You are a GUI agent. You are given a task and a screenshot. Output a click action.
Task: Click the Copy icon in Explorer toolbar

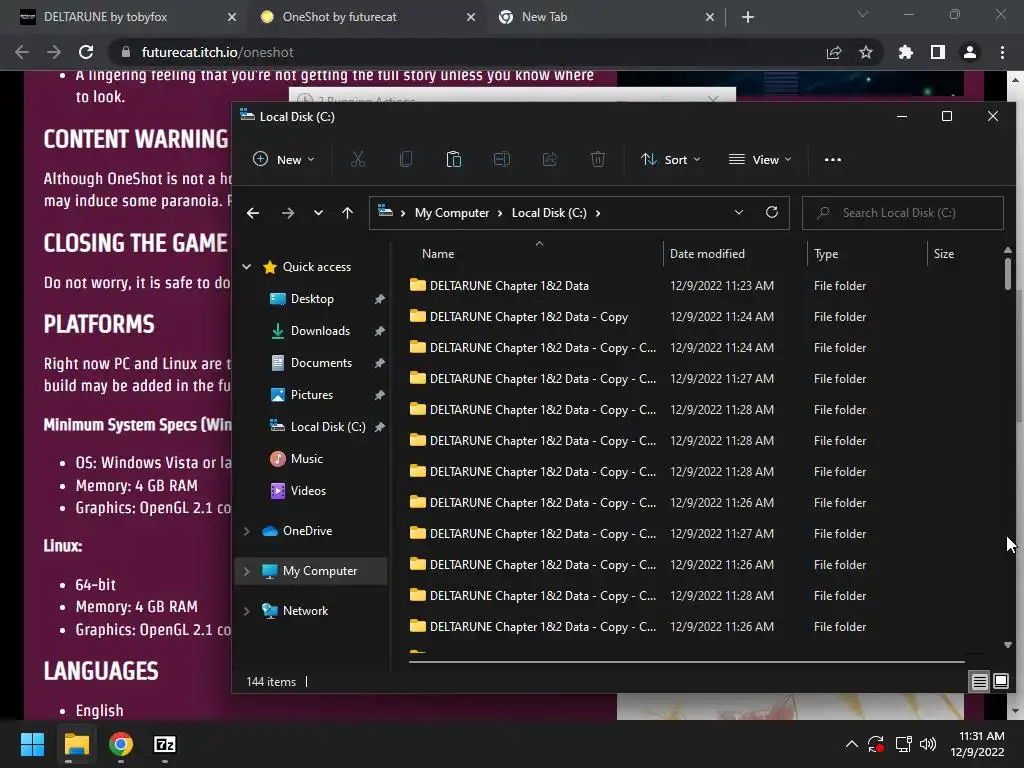click(x=406, y=159)
